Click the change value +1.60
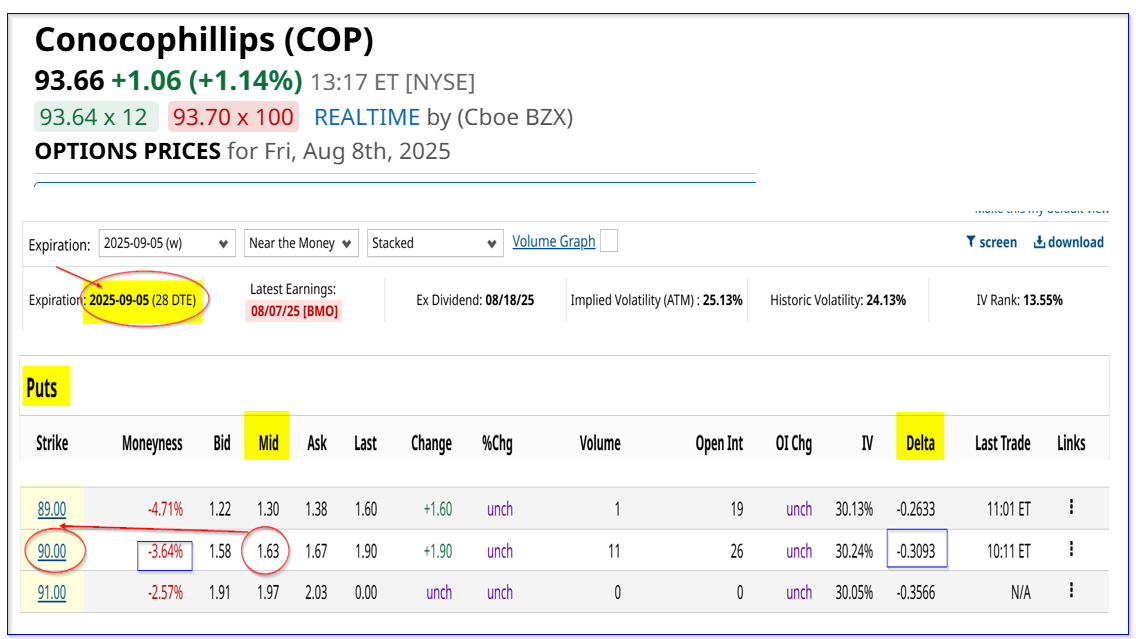The width and height of the screenshot is (1136, 639). pos(438,509)
